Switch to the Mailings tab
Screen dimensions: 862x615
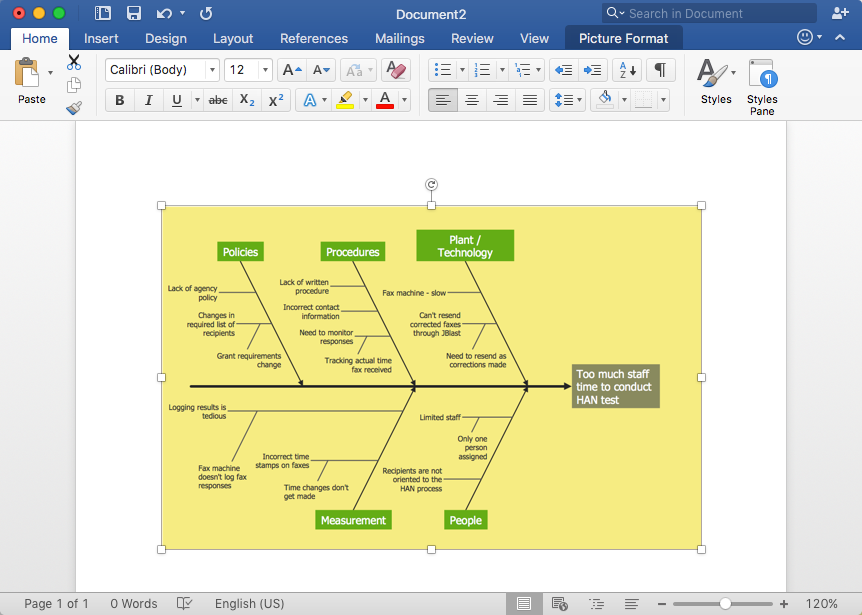(400, 38)
